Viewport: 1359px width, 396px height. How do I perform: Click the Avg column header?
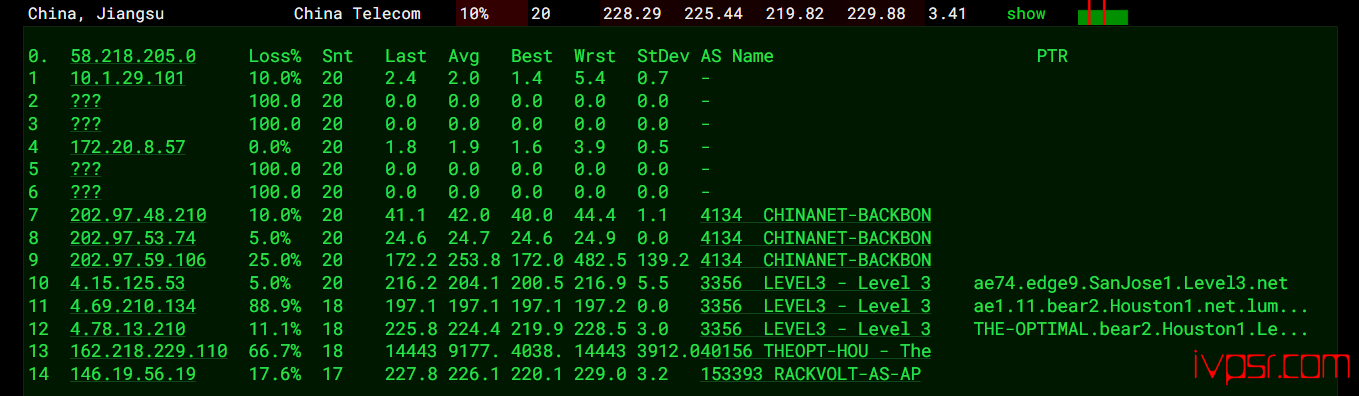click(464, 56)
